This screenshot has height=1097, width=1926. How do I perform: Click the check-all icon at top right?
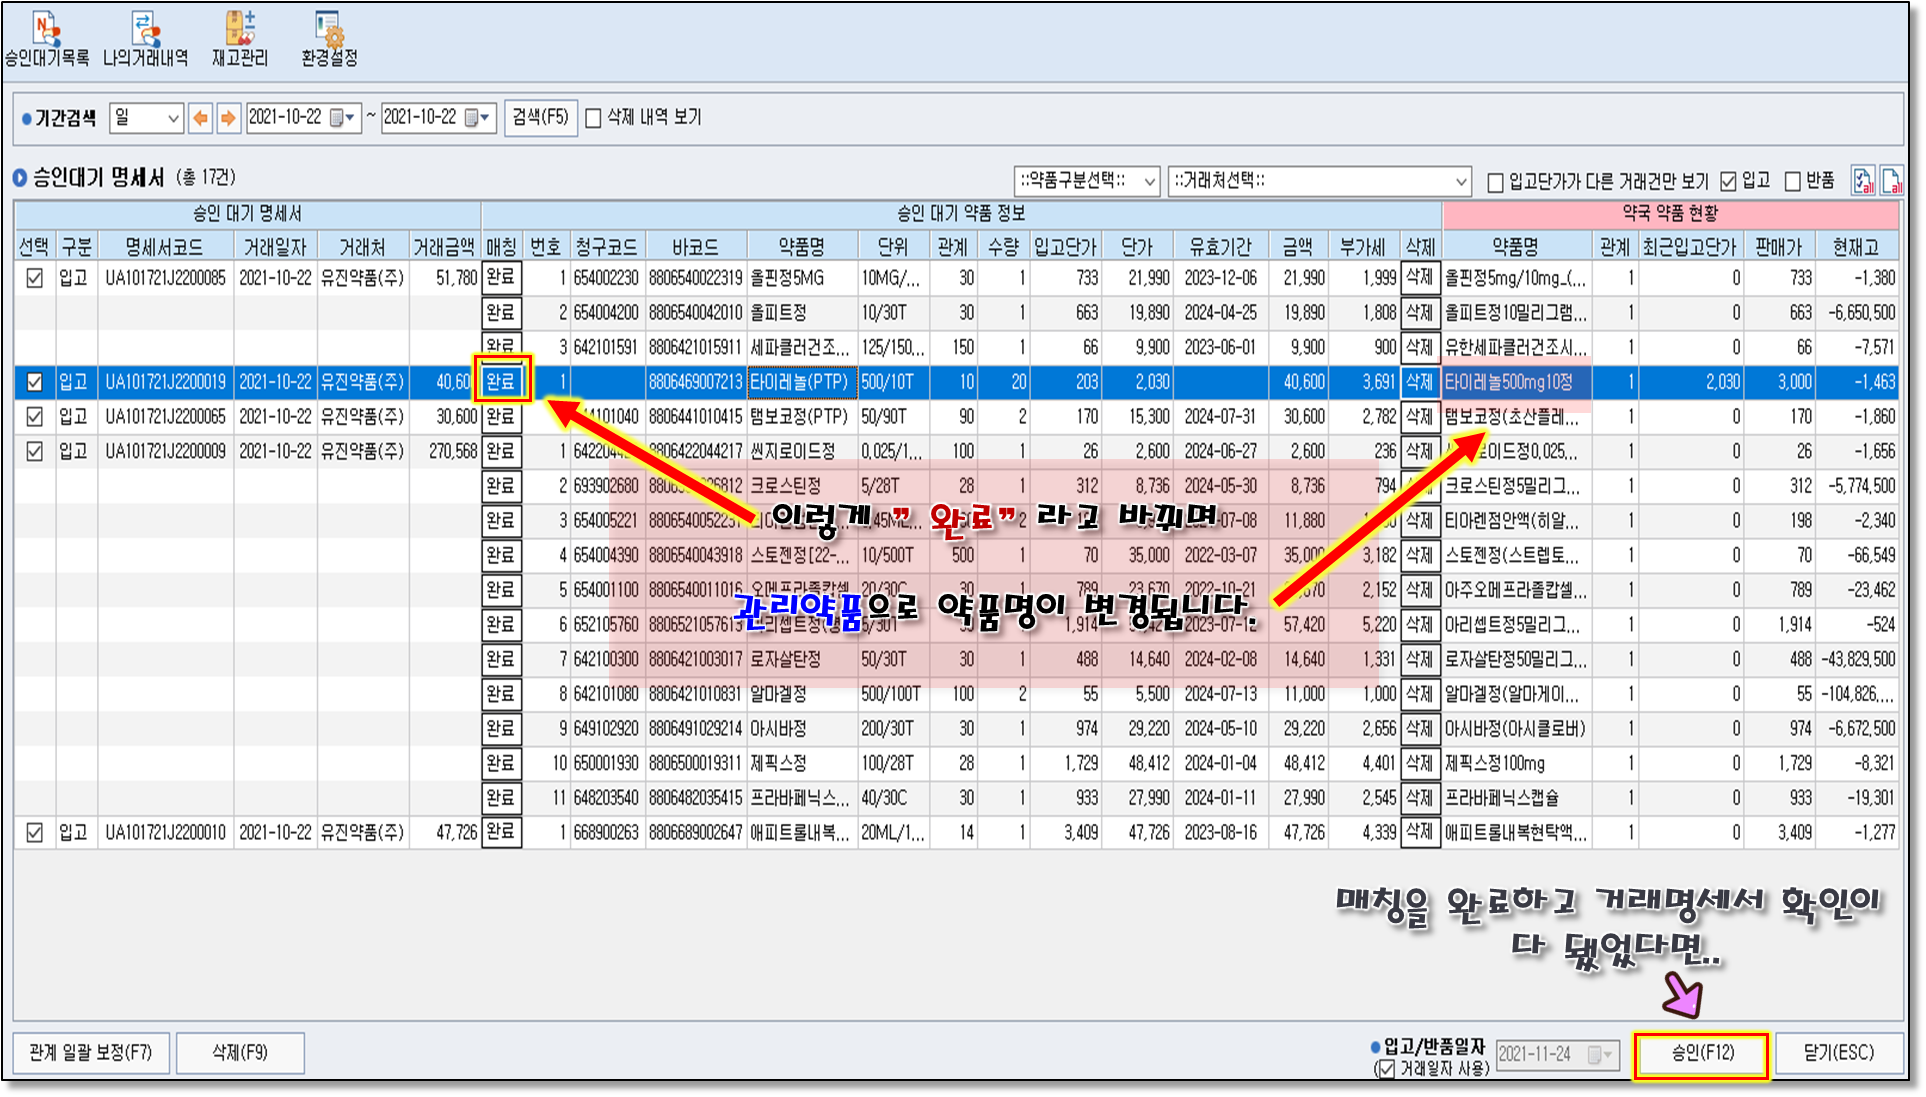(x=1863, y=181)
